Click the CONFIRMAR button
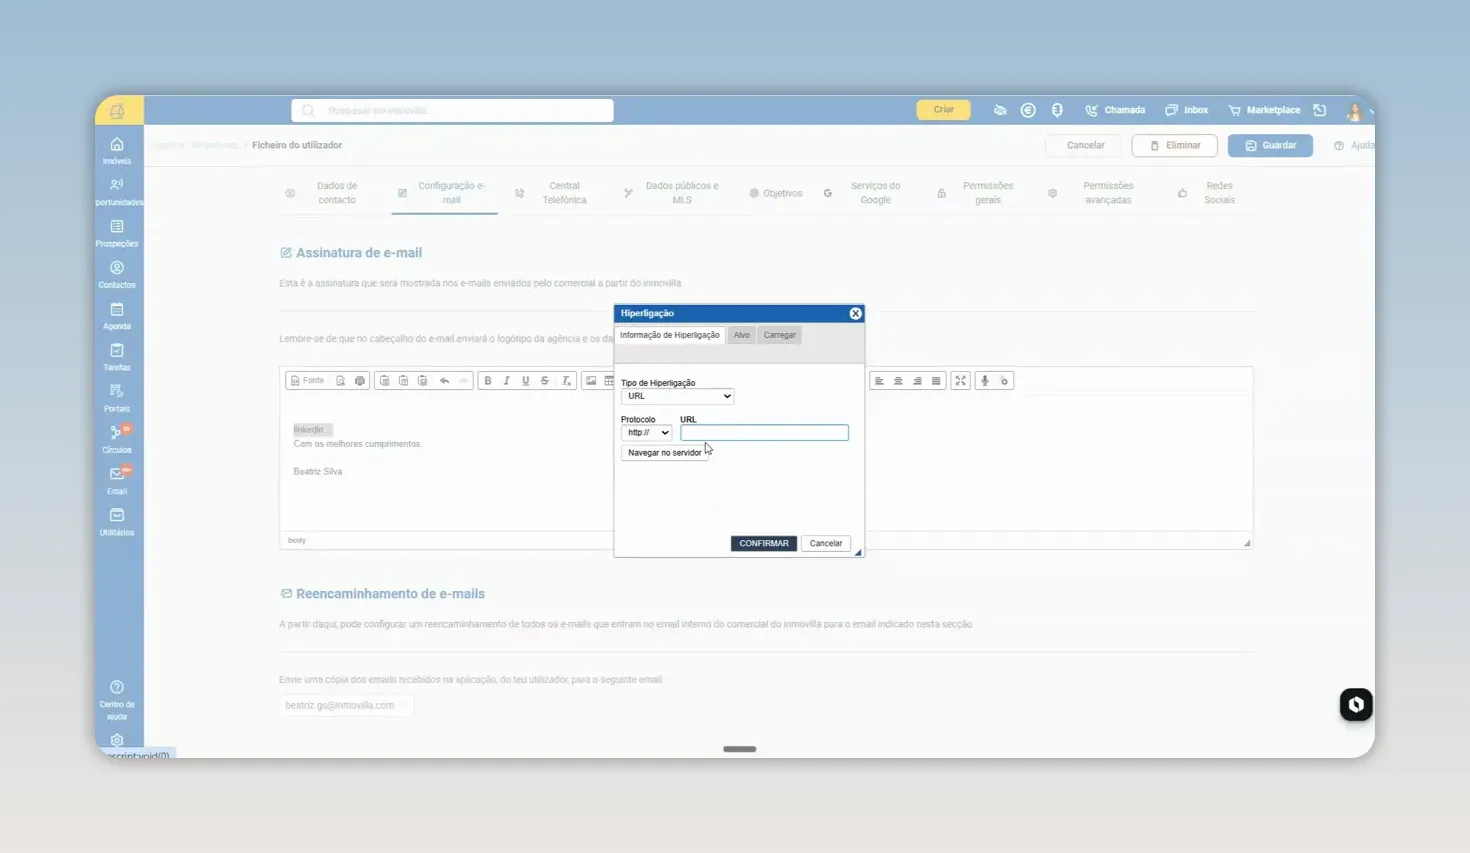This screenshot has height=853, width=1470. (x=764, y=543)
